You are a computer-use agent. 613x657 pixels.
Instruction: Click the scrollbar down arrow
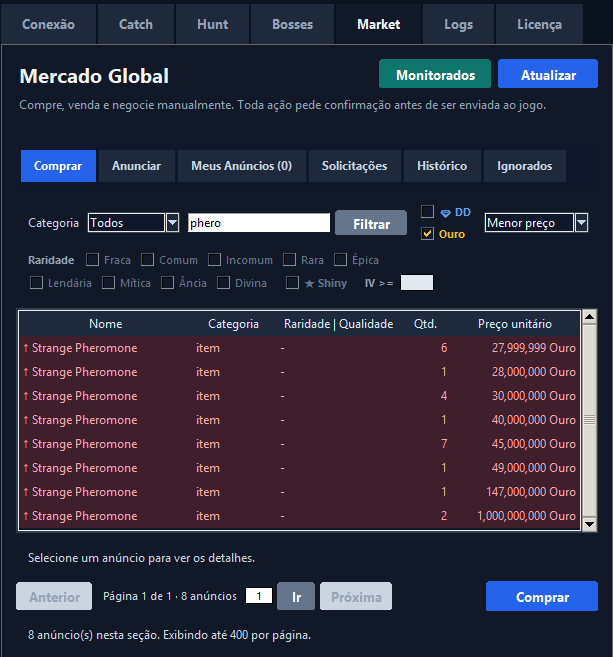coord(590,524)
